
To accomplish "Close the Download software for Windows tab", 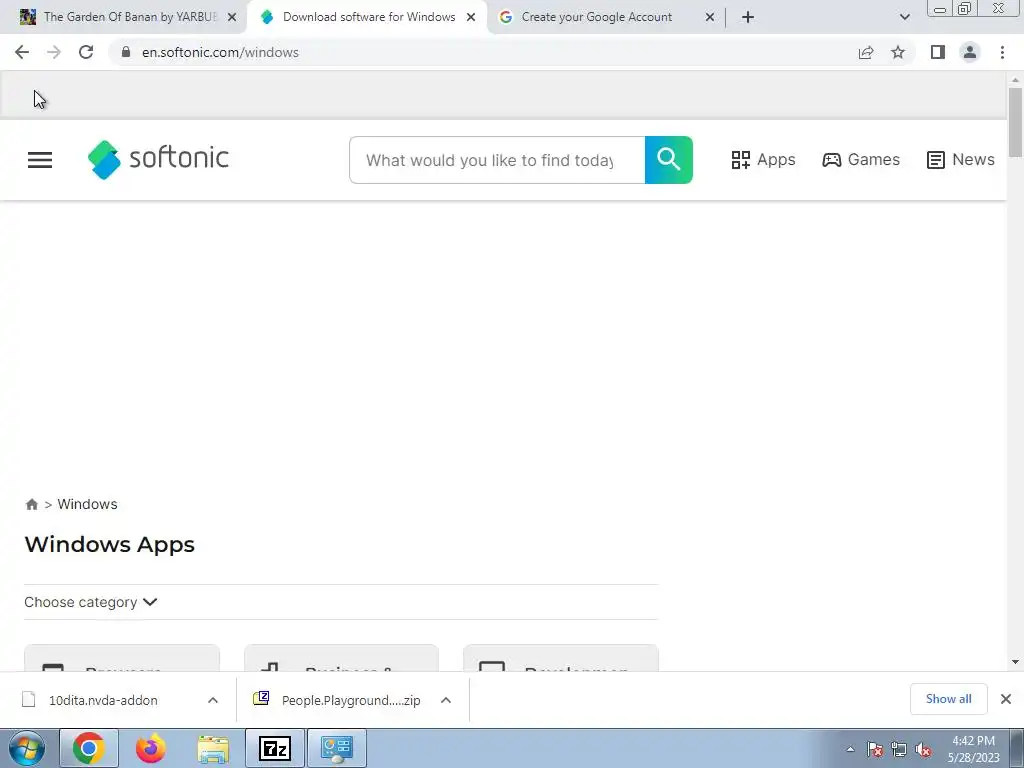I will (x=471, y=17).
